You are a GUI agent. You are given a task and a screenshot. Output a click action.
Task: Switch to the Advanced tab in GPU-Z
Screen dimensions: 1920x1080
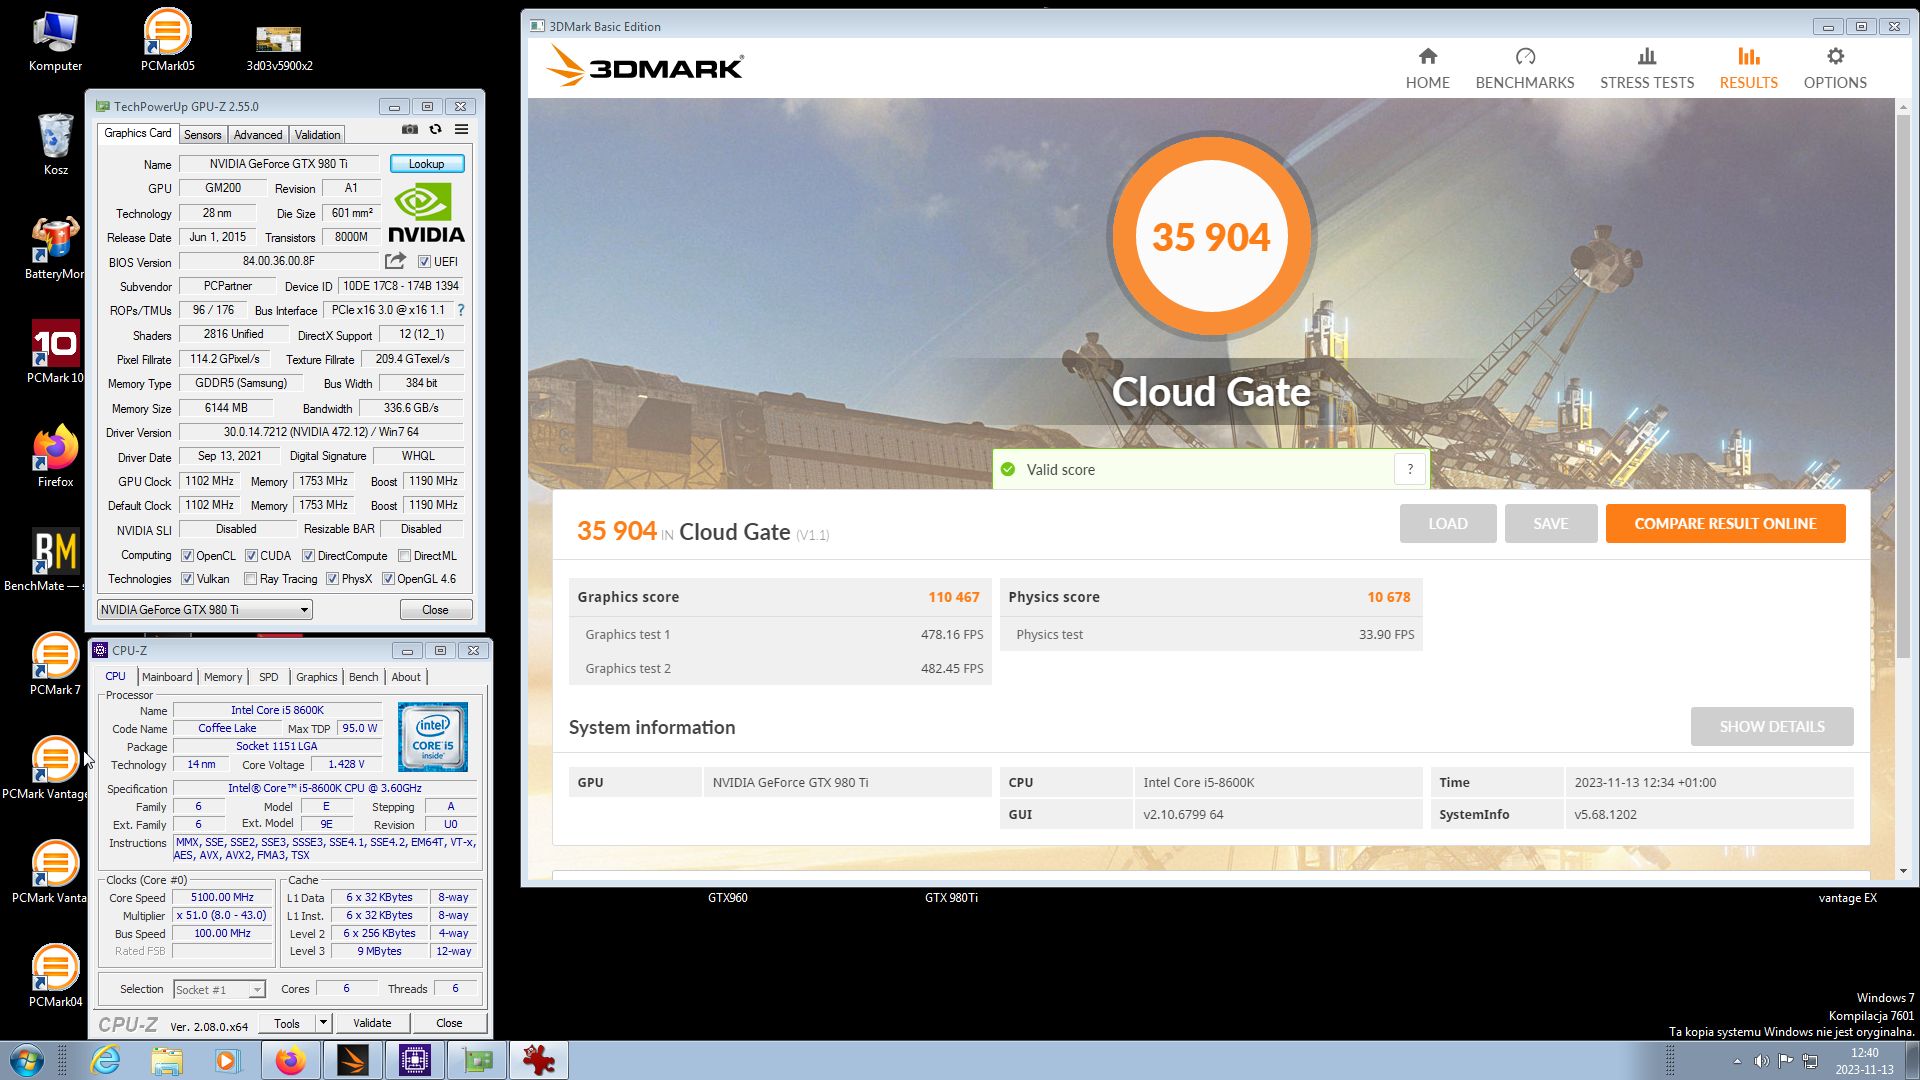(258, 135)
